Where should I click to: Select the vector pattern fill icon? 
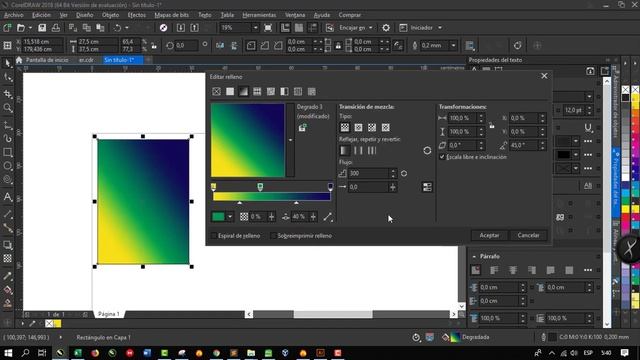coord(257,91)
